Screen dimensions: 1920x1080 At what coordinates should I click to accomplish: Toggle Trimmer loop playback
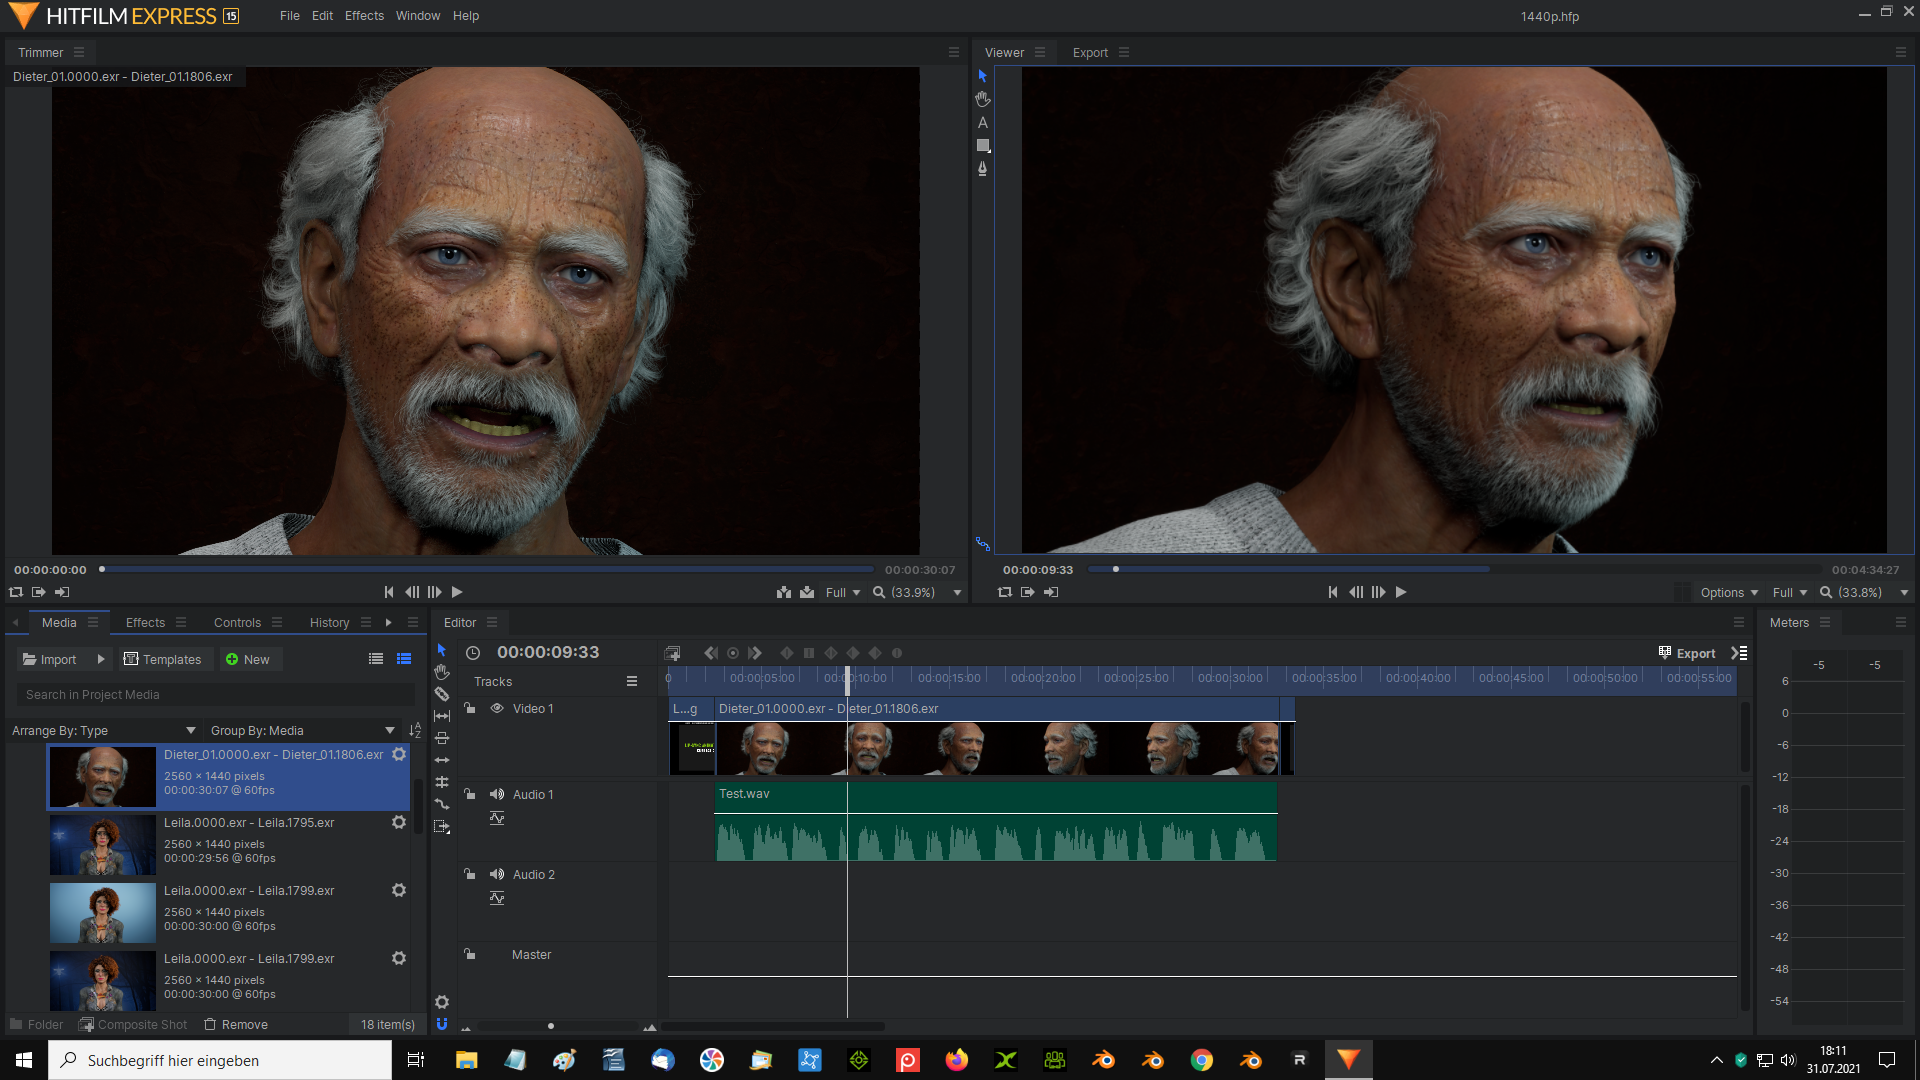16,592
